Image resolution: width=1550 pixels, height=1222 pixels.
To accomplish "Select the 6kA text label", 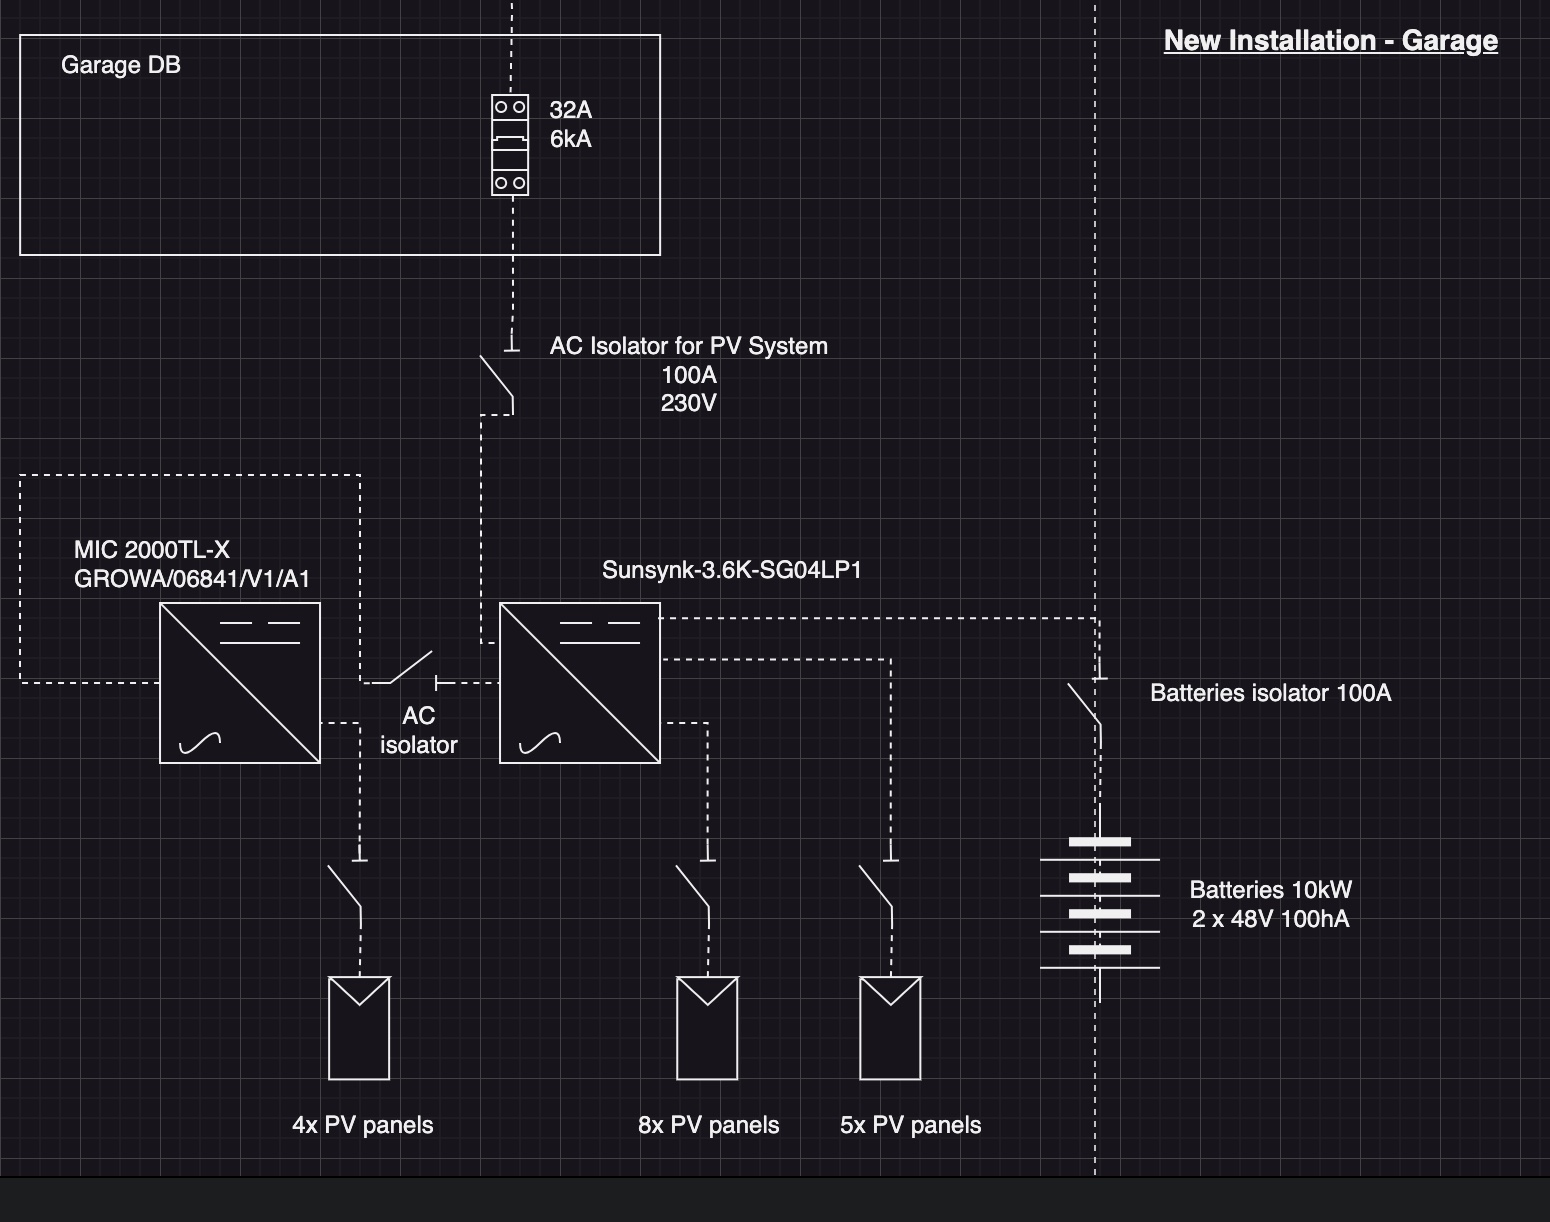I will [571, 139].
